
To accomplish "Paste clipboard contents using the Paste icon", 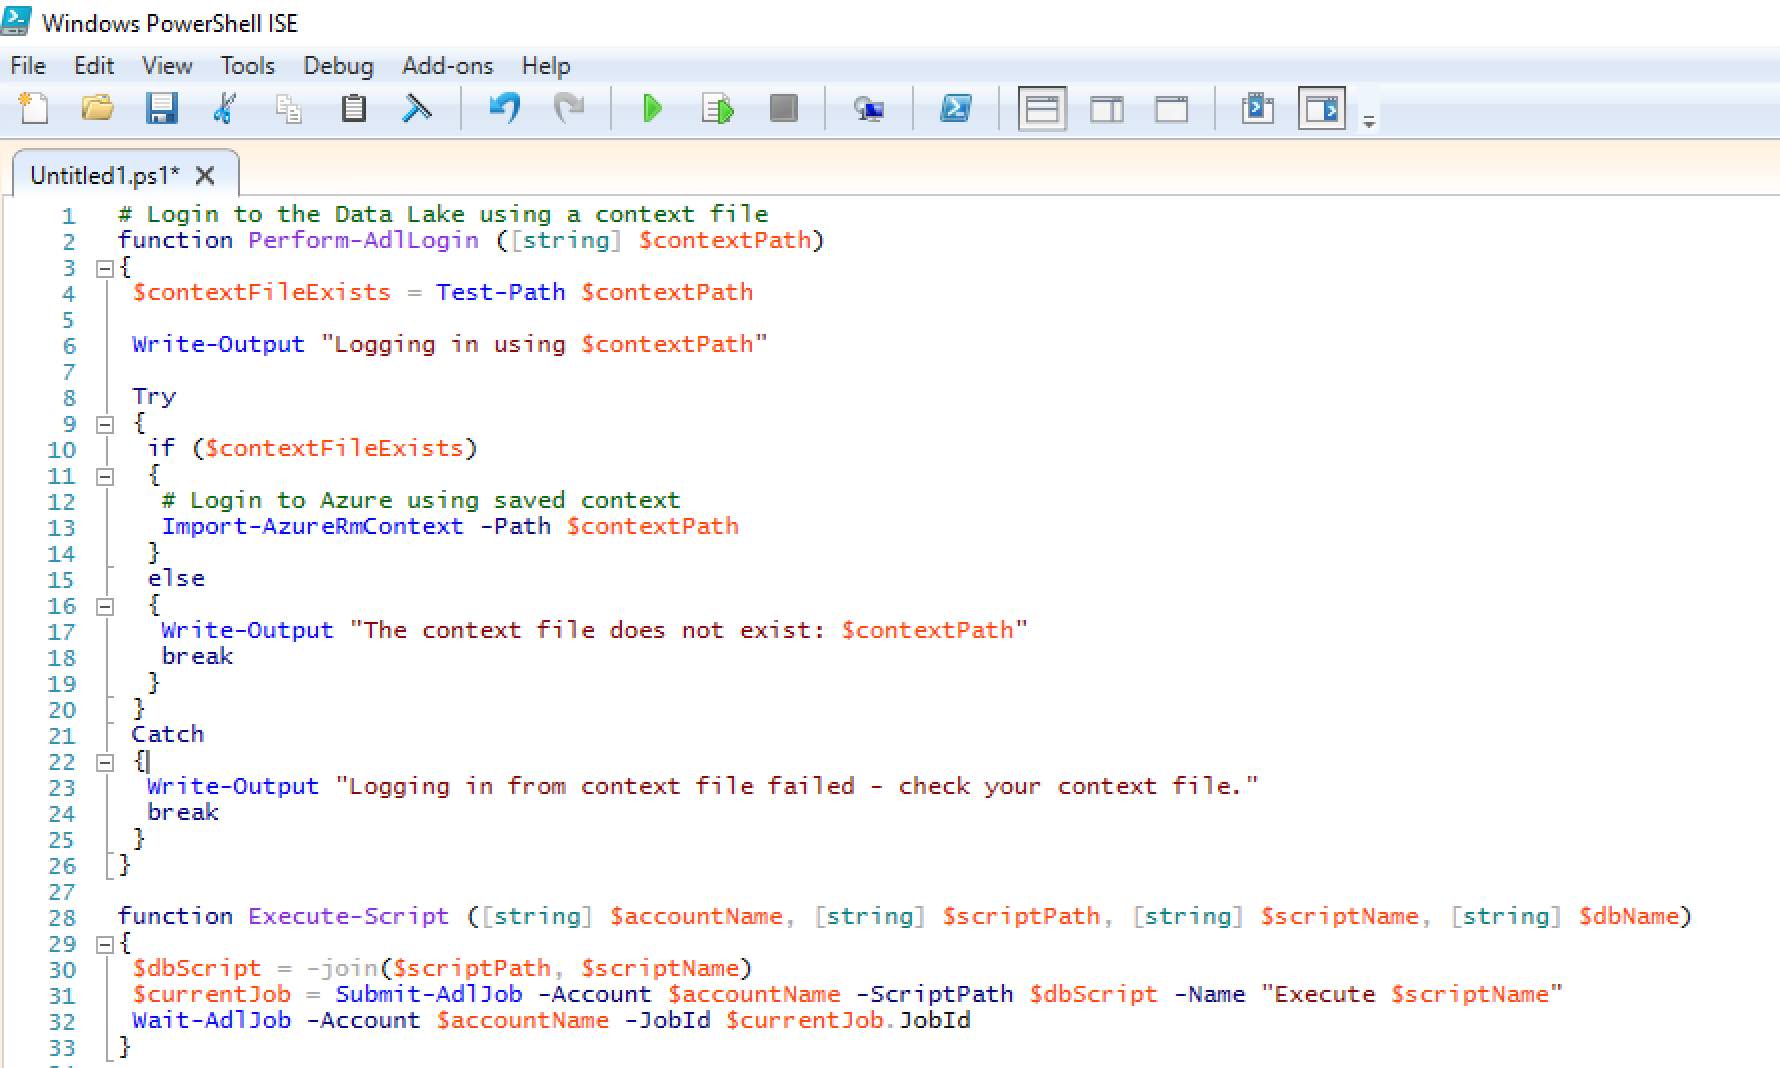I will (x=353, y=108).
